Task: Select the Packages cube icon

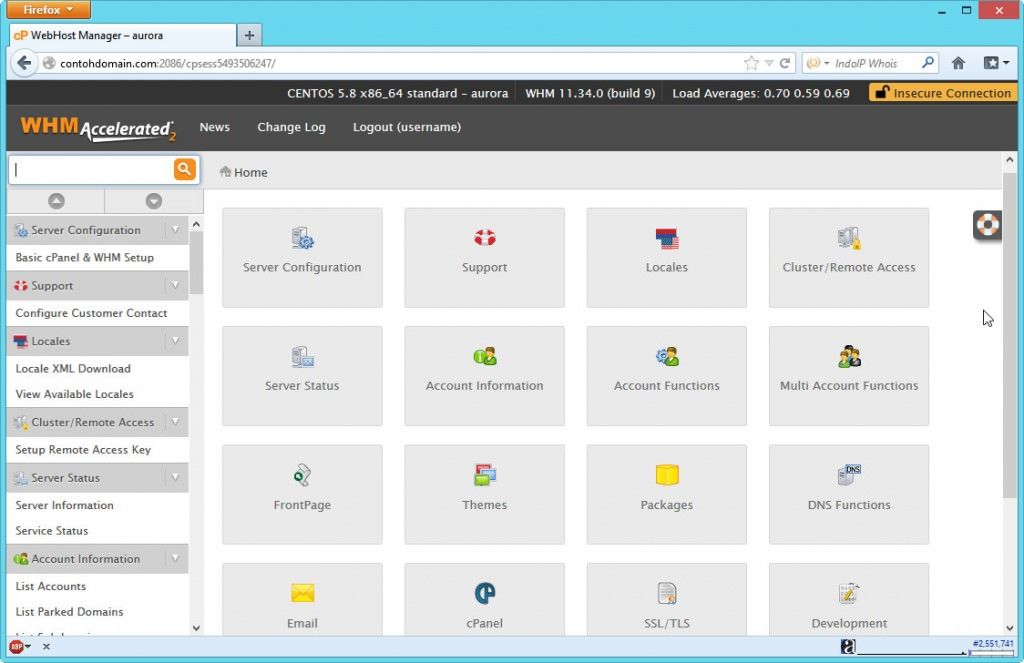Action: click(x=666, y=474)
